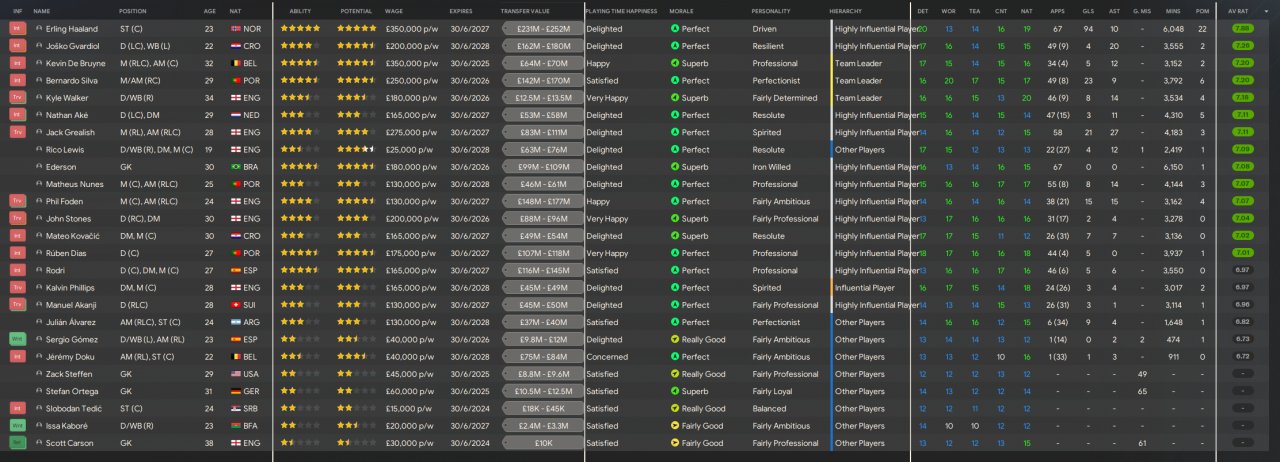Click the Int badge next to Jérémy Doku

(17, 356)
